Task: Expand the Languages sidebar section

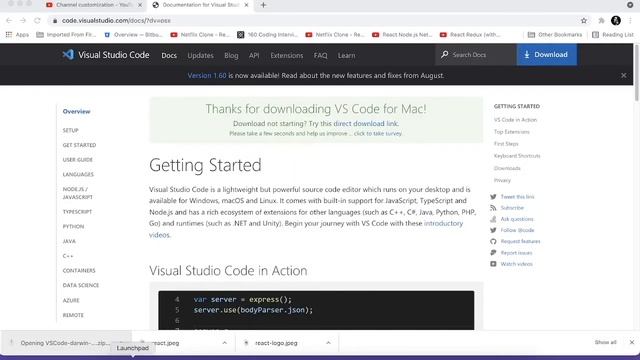Action: 78,174
